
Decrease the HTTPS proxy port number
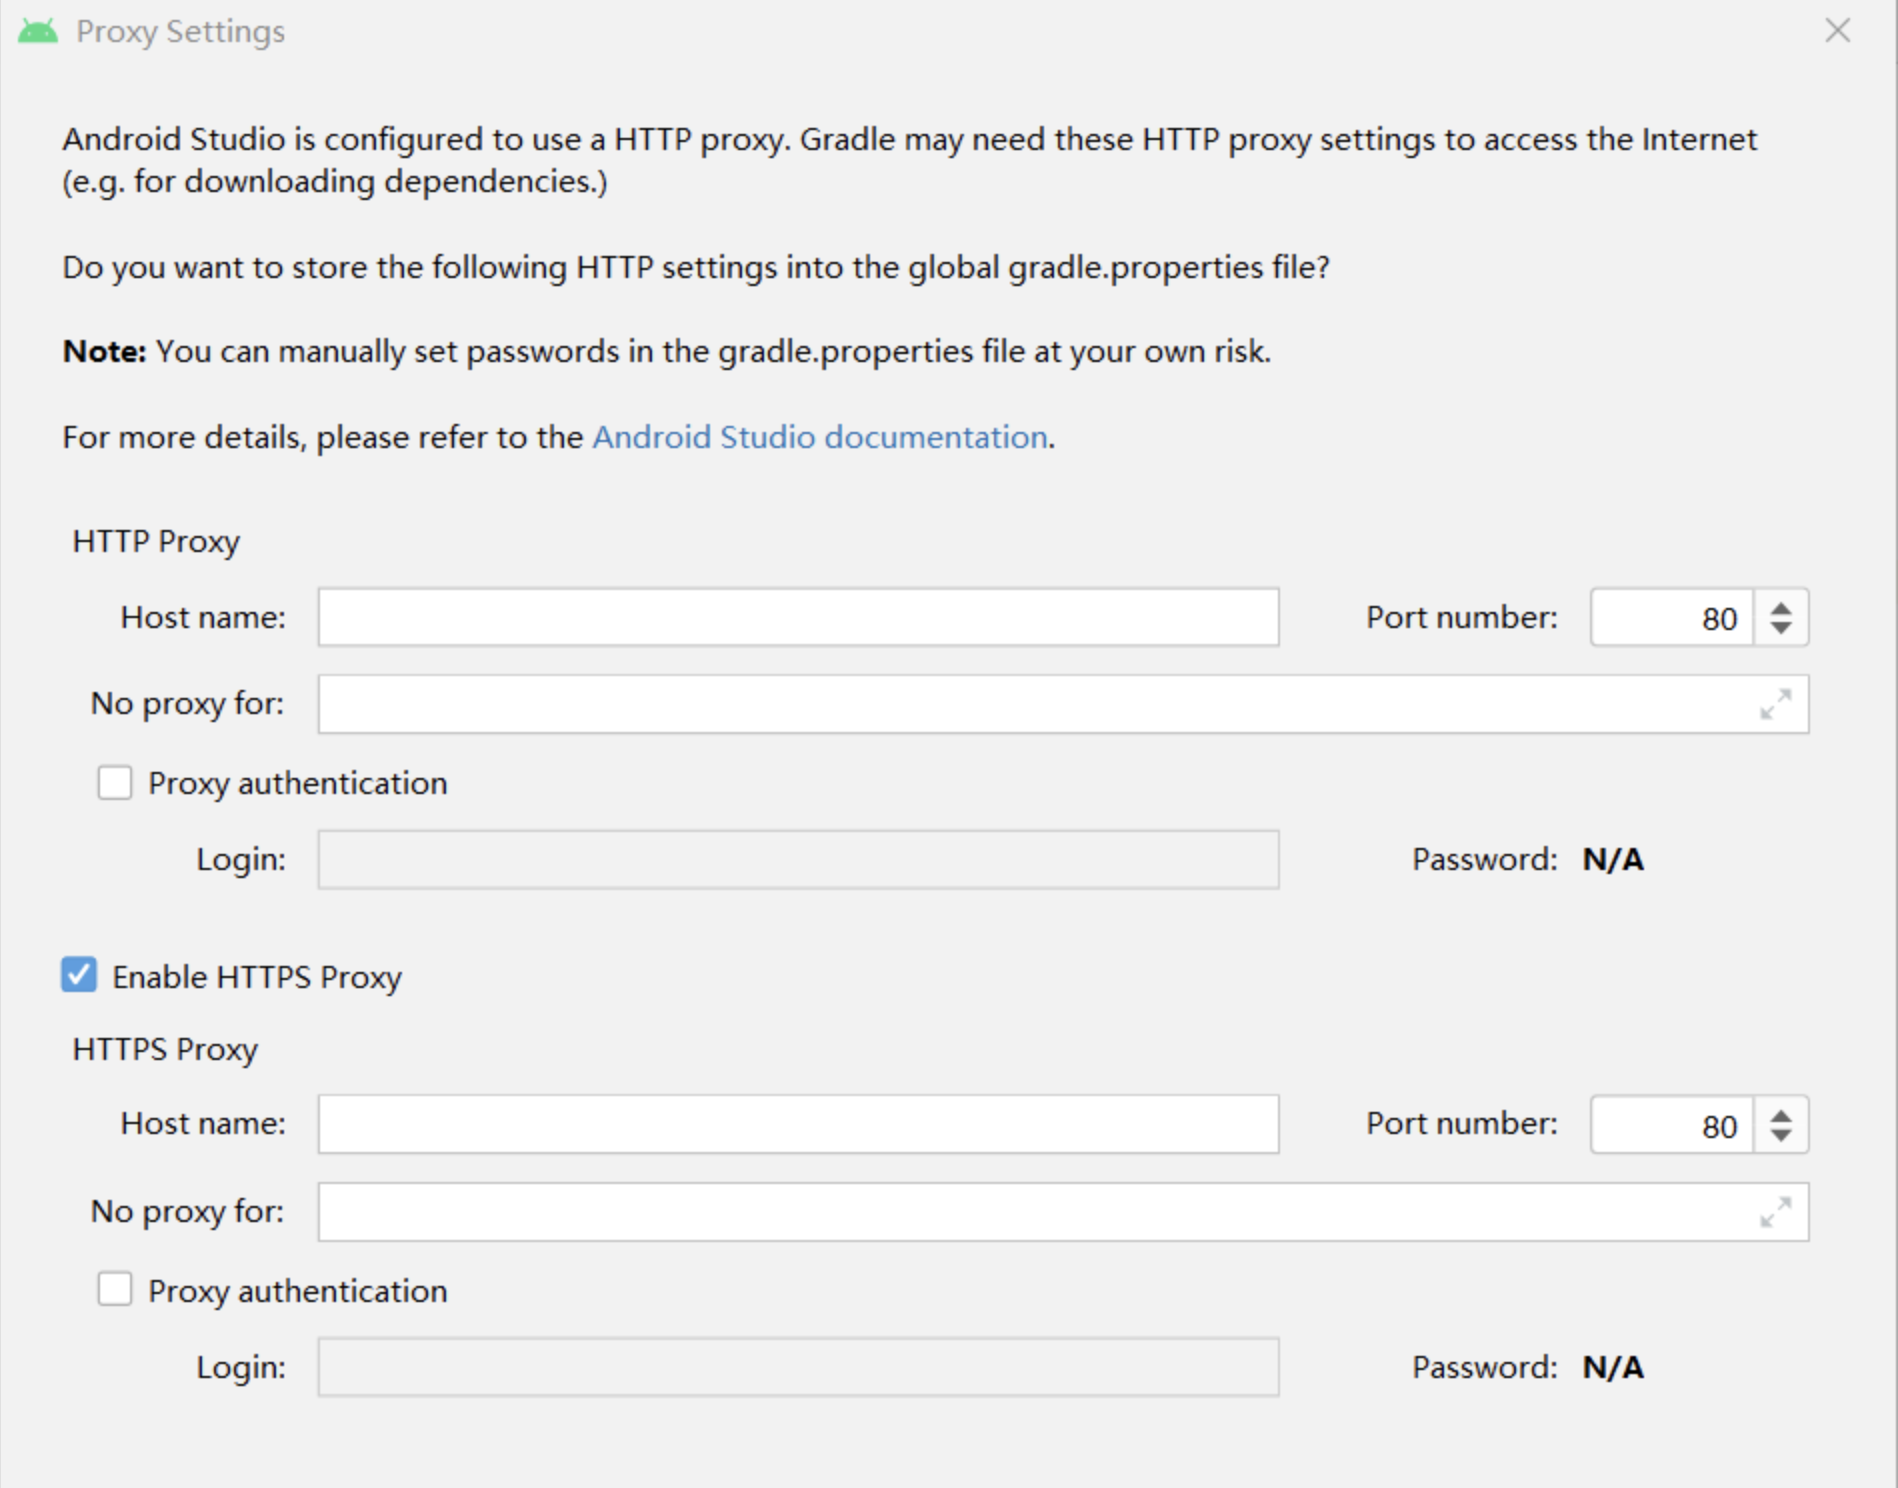[x=1781, y=1136]
